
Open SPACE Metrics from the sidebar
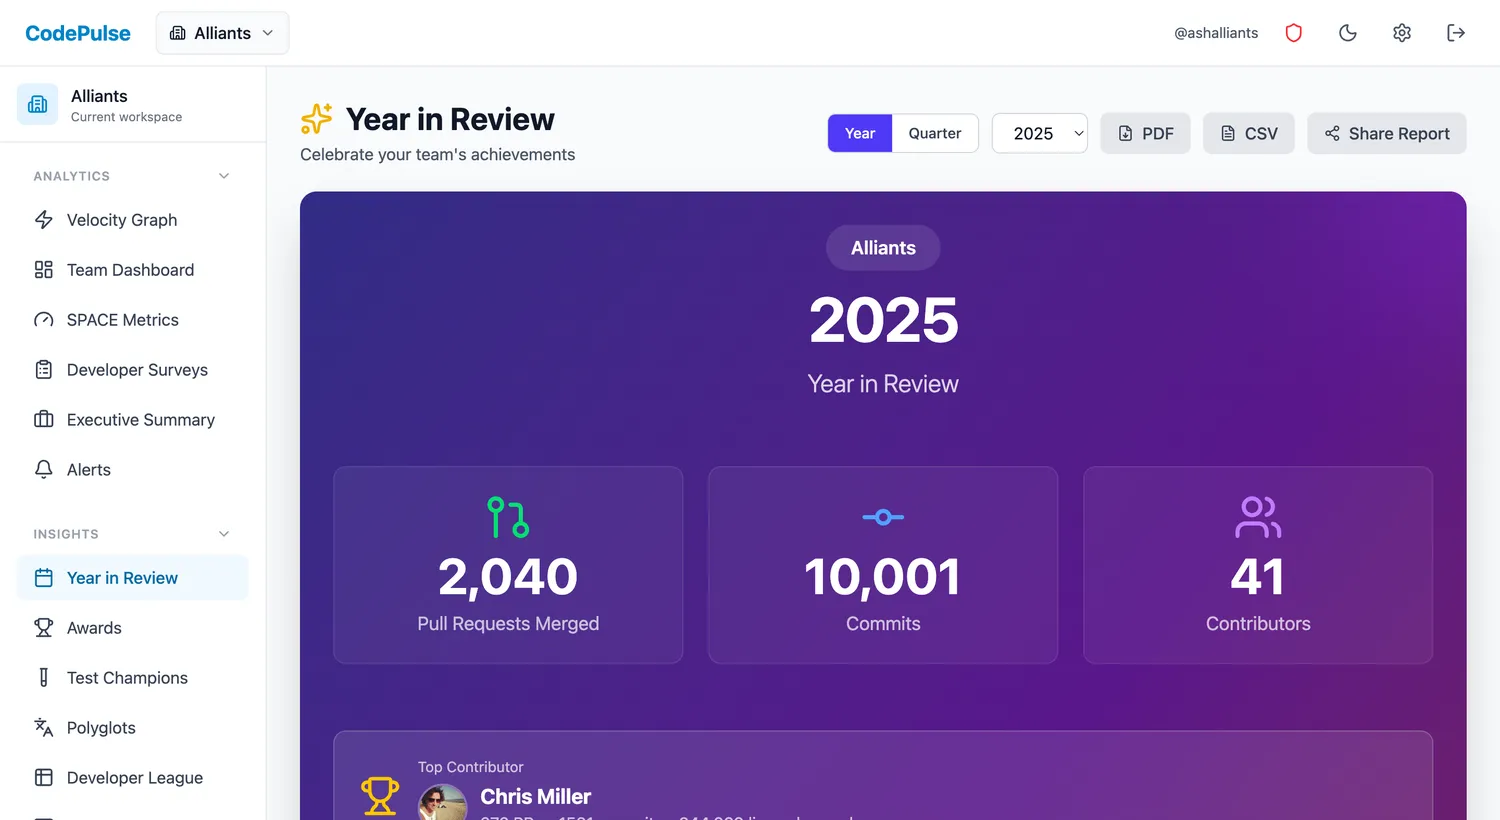(x=44, y=320)
